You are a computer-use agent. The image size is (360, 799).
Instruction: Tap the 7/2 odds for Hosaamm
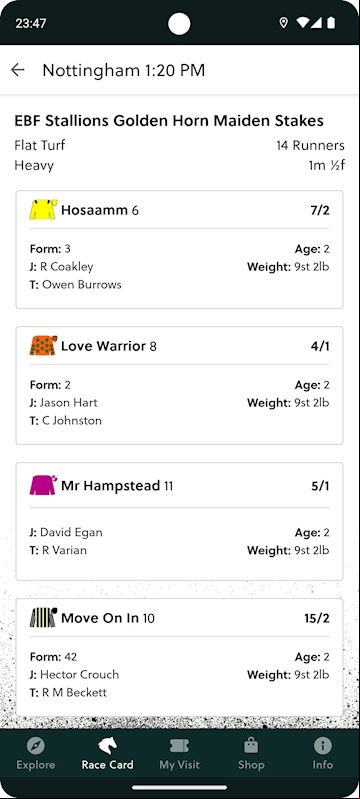click(x=320, y=210)
